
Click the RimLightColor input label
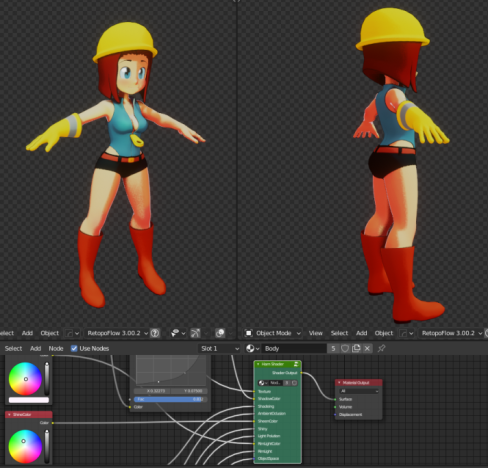[x=269, y=444]
